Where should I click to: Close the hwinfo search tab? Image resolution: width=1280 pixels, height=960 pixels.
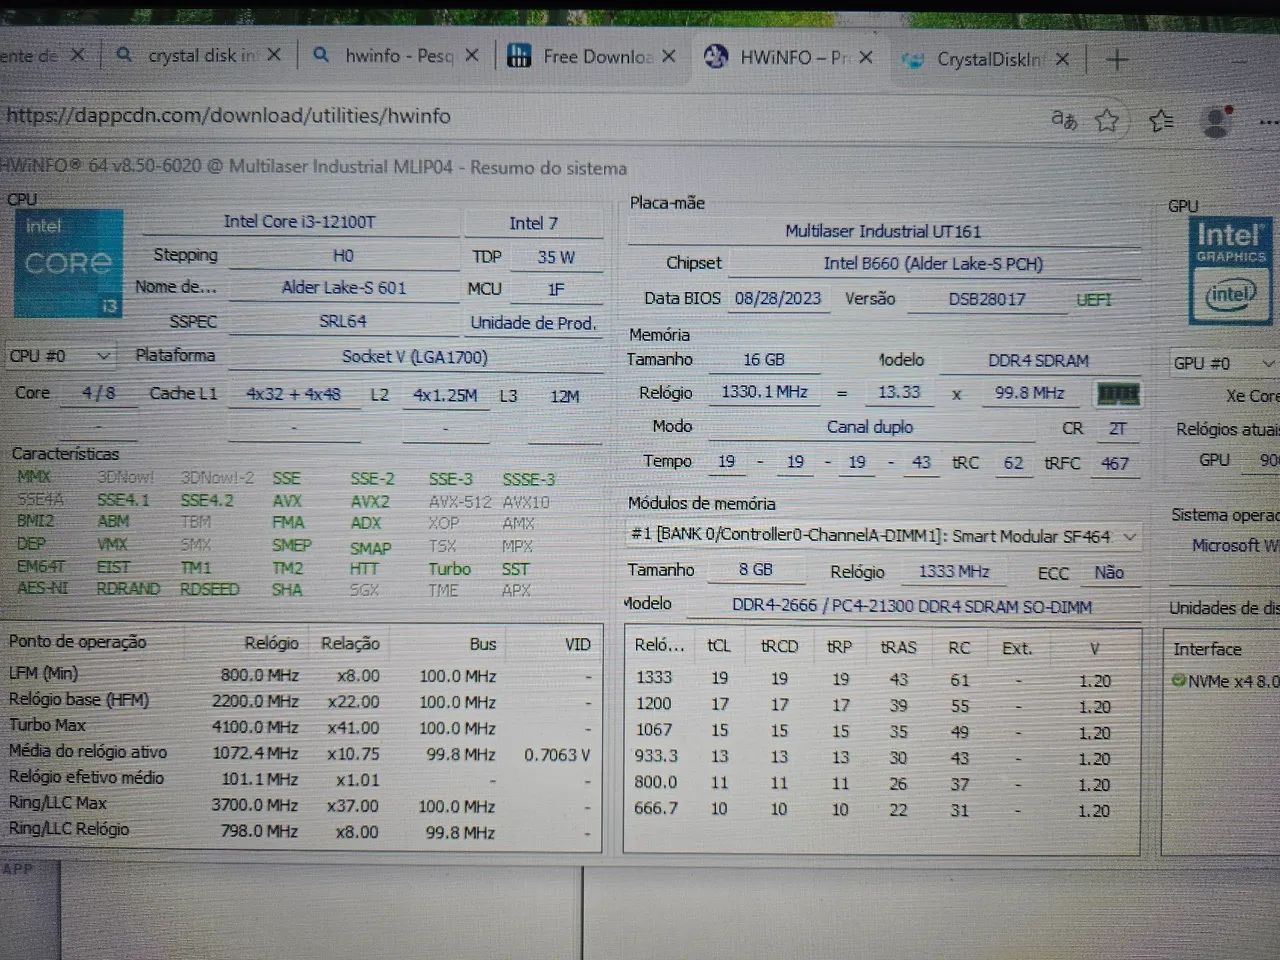[472, 55]
